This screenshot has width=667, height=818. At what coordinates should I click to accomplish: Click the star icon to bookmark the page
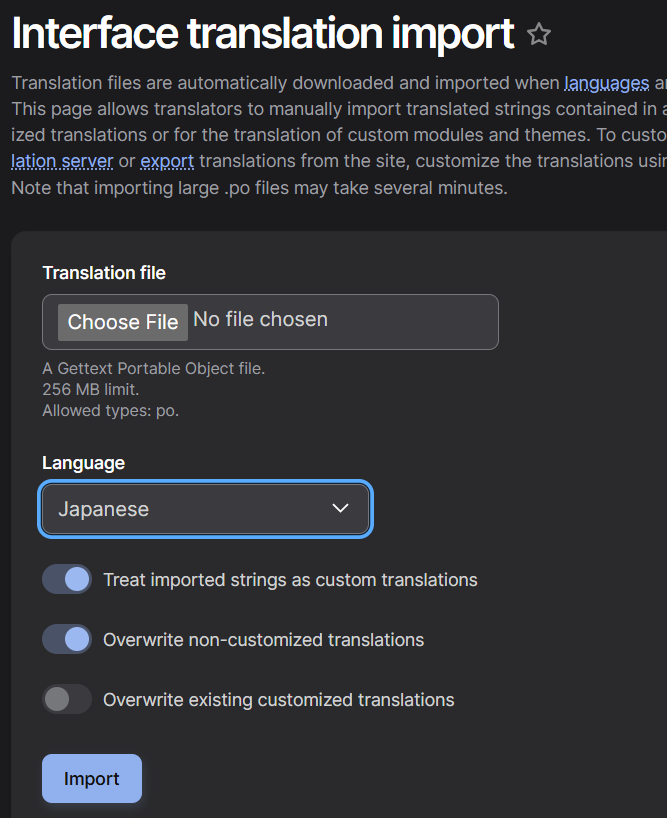pyautogui.click(x=539, y=35)
